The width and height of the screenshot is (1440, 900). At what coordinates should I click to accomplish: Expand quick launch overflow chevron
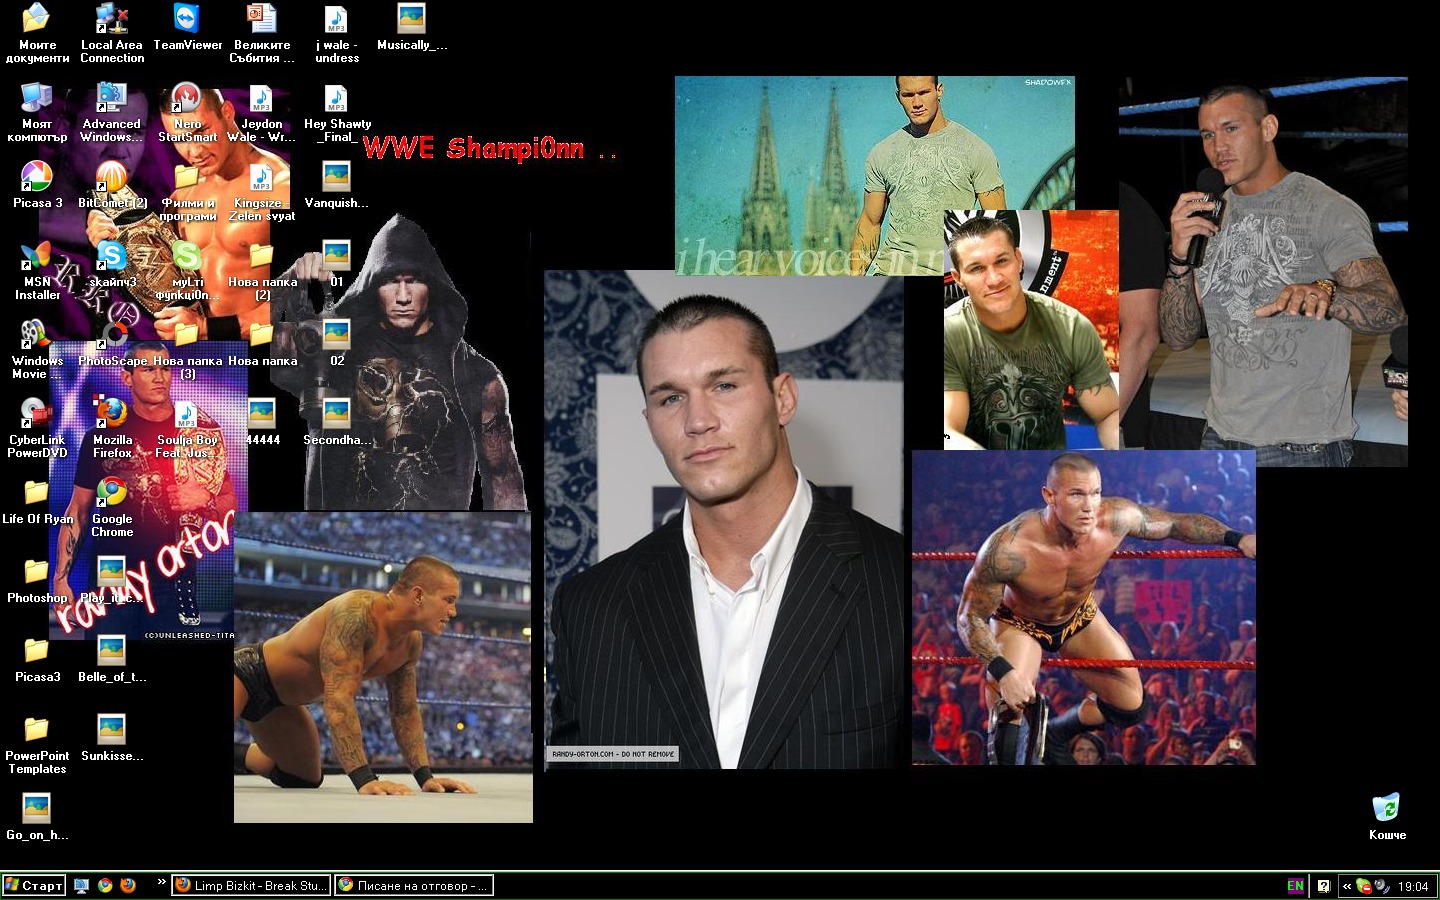point(161,882)
